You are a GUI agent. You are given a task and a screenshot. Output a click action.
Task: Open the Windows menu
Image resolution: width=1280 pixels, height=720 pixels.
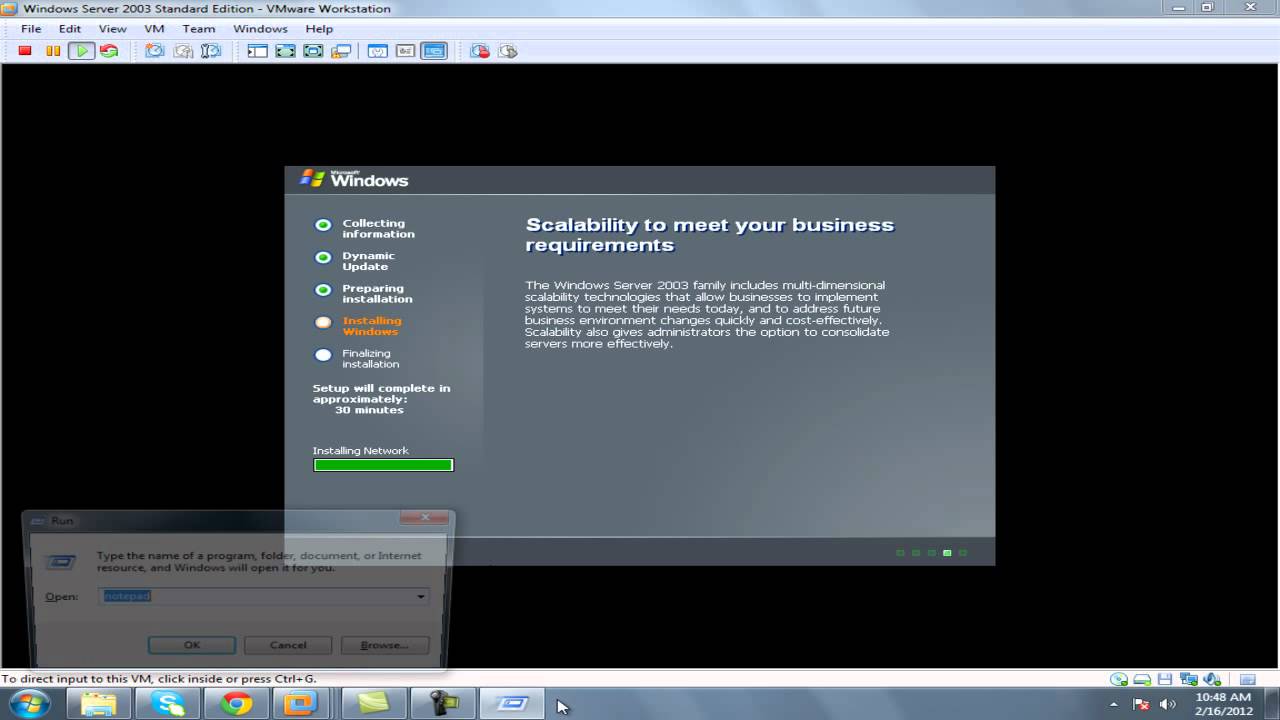click(260, 29)
